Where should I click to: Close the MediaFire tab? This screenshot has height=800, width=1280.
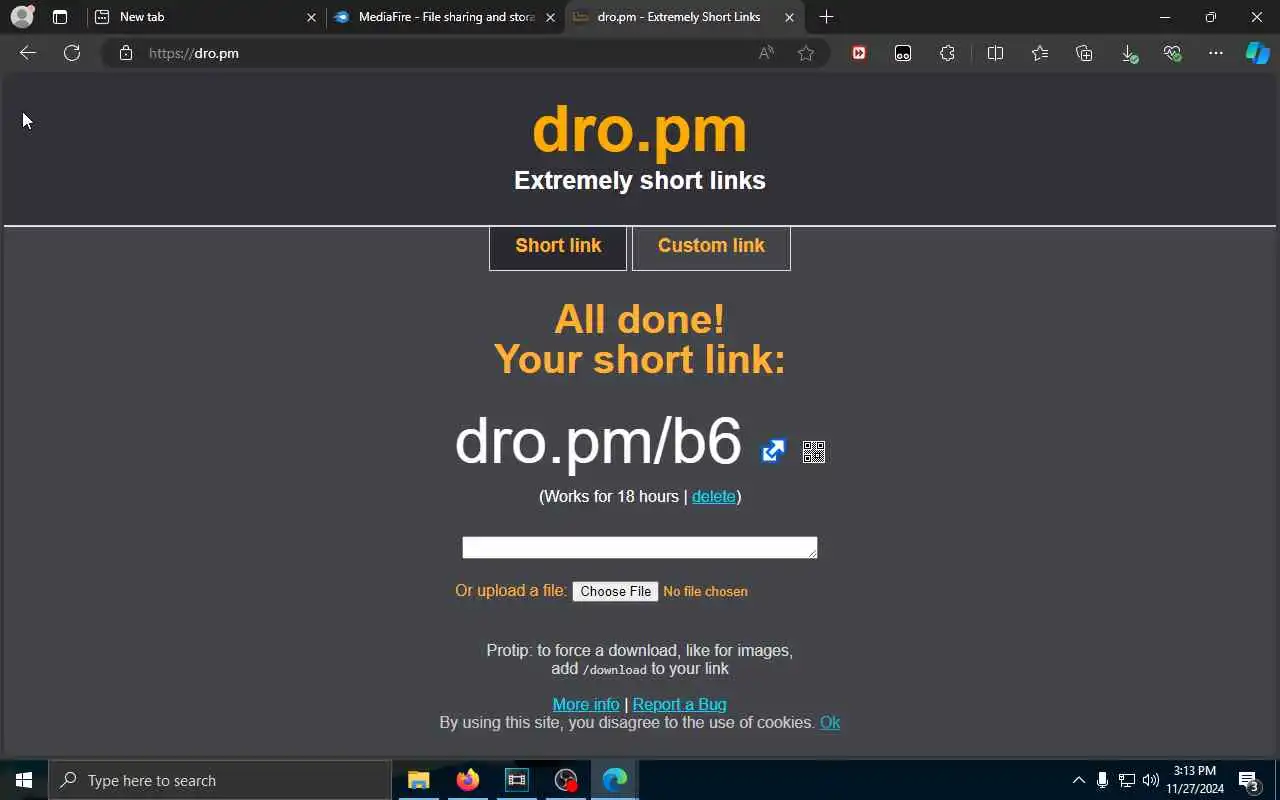coord(550,17)
